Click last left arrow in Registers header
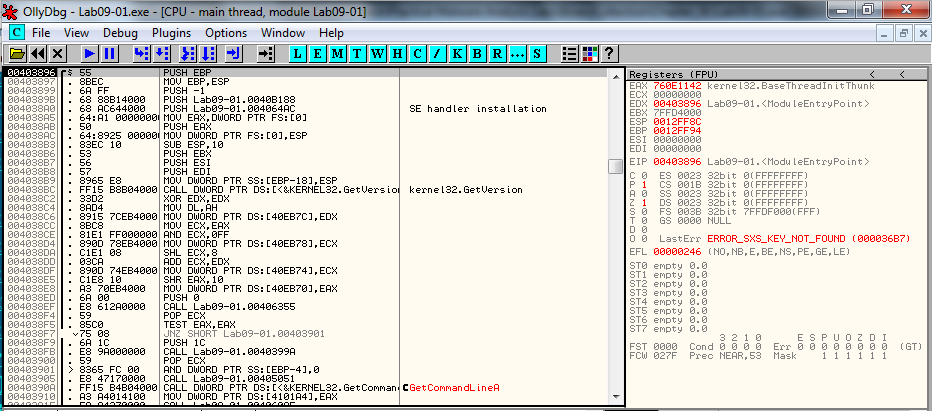This screenshot has width=932, height=411. [902, 74]
